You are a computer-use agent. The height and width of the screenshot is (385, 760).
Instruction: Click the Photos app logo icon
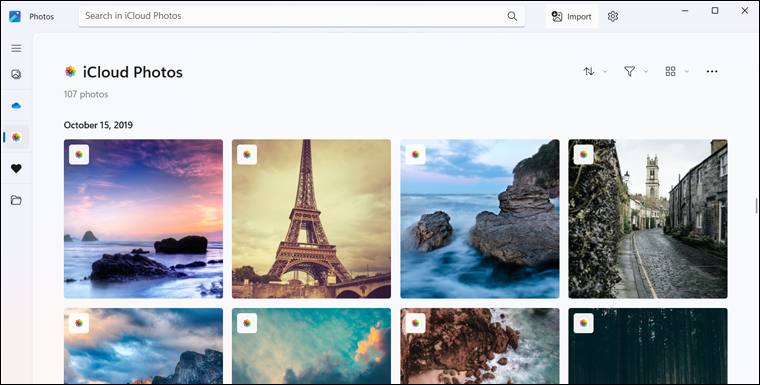pos(15,16)
